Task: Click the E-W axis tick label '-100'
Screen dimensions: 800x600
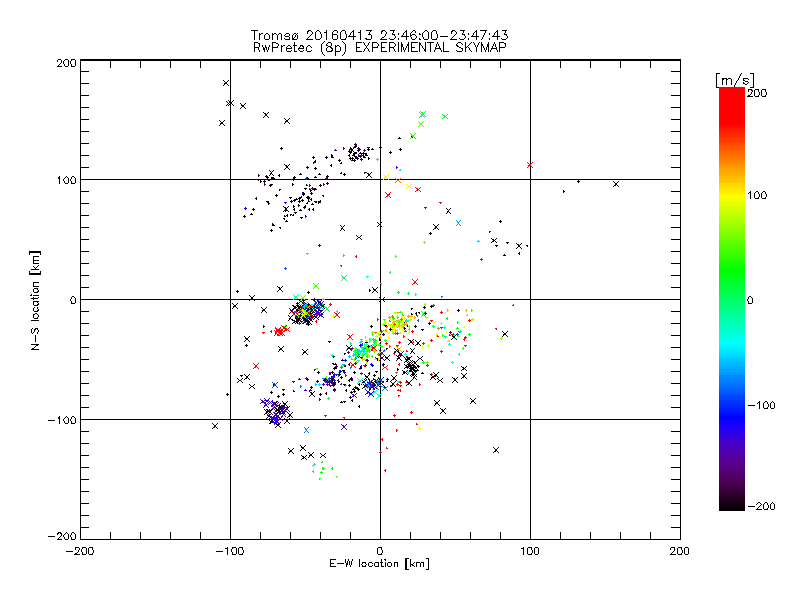Action: click(230, 551)
